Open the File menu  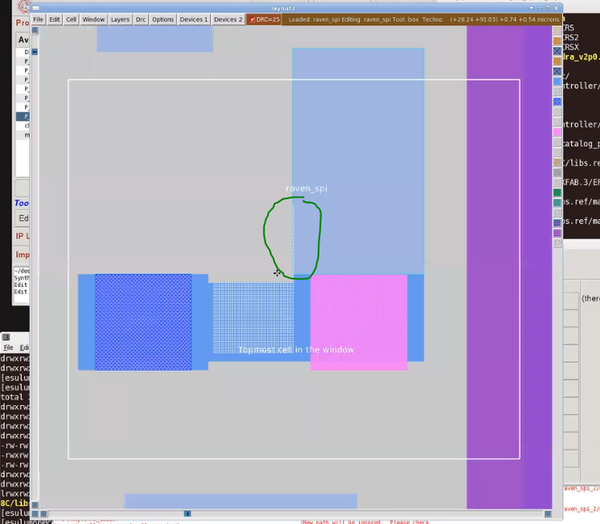[x=38, y=19]
